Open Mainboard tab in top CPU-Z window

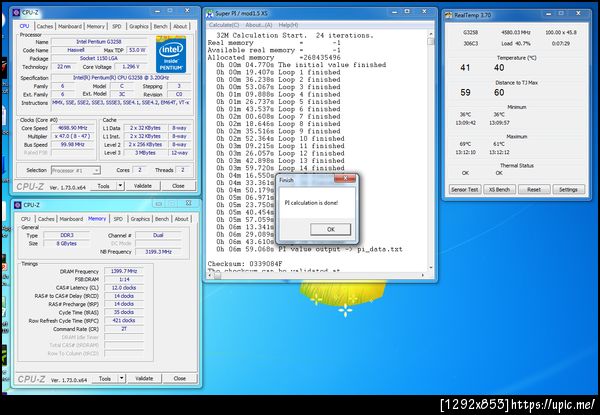tap(70, 26)
